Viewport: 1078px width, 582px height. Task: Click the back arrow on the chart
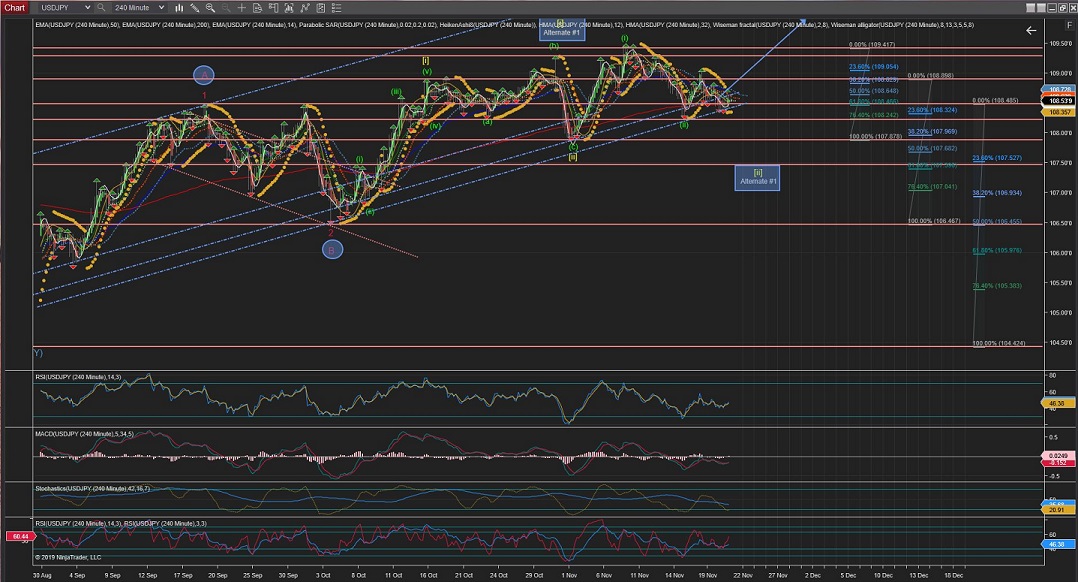pos(1031,30)
